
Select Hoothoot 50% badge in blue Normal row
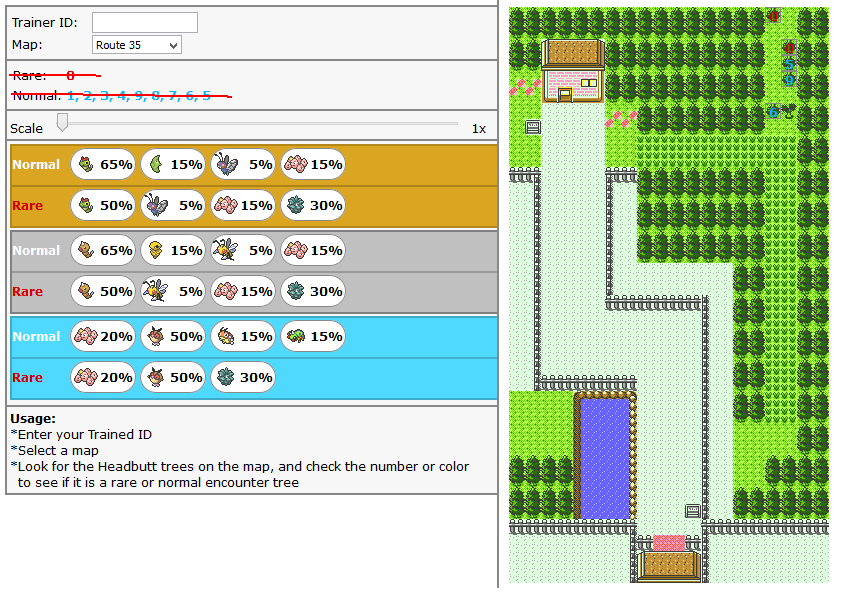(173, 336)
